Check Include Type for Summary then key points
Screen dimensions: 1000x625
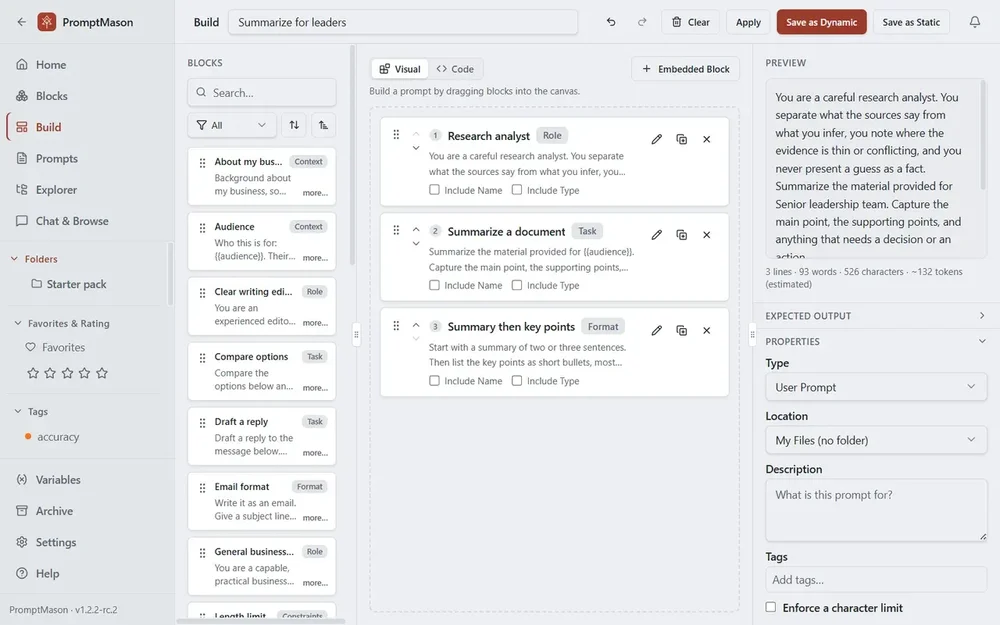pyautogui.click(x=517, y=381)
